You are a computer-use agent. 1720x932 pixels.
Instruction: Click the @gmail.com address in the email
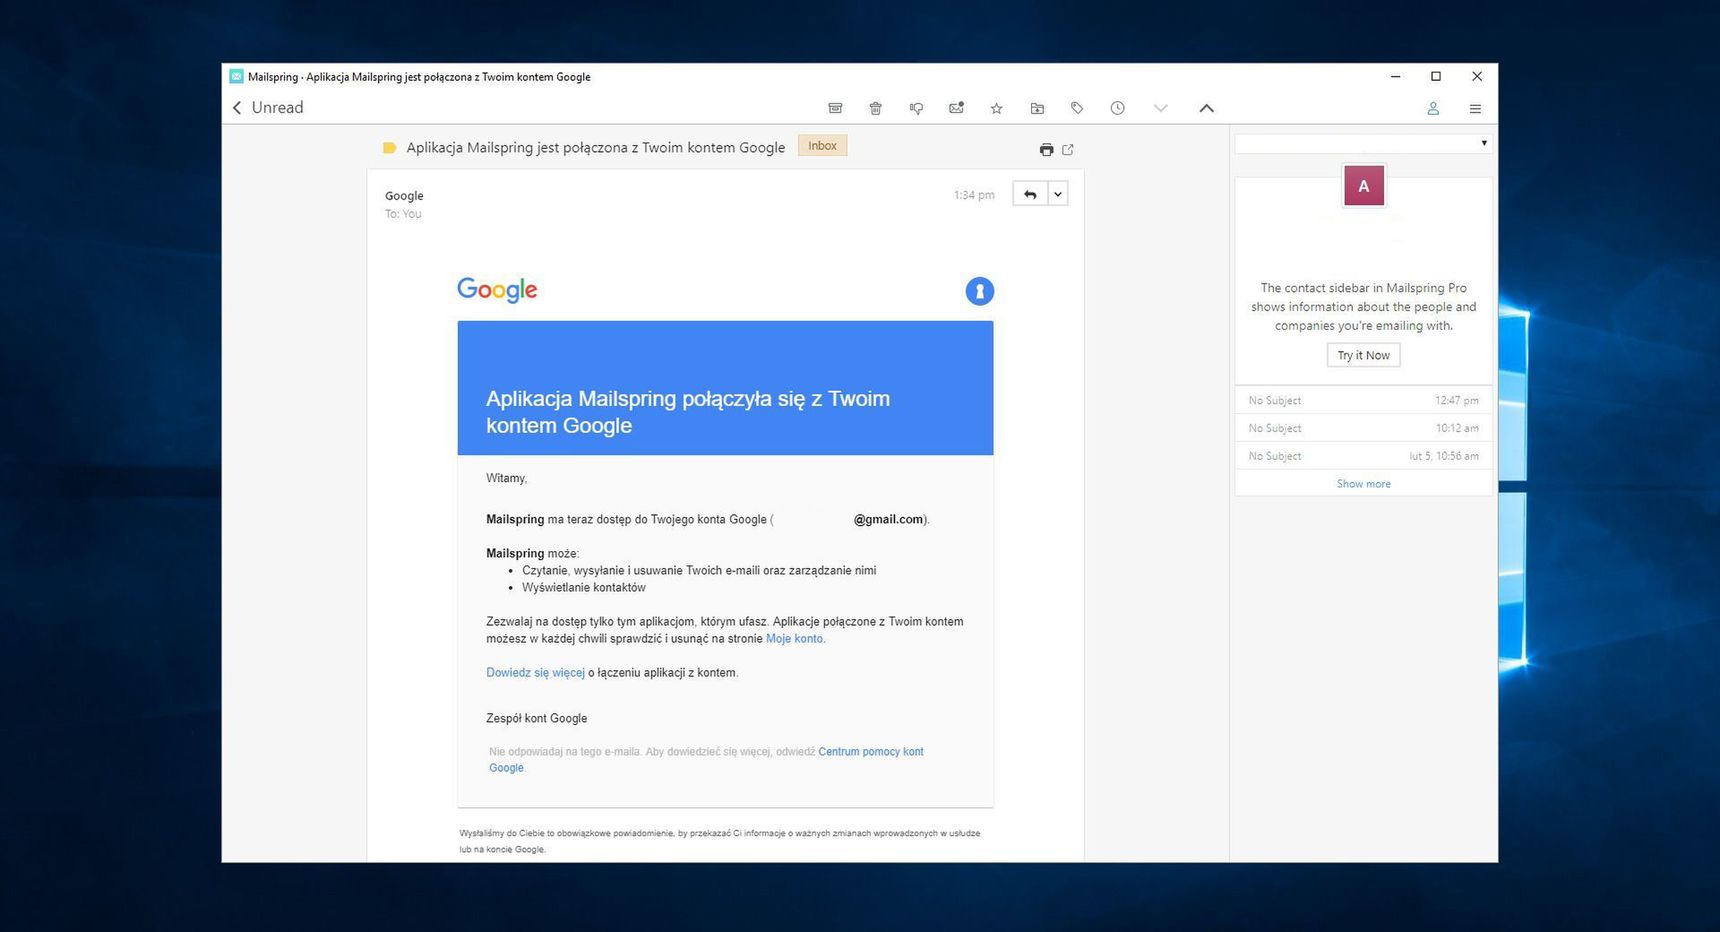(888, 520)
